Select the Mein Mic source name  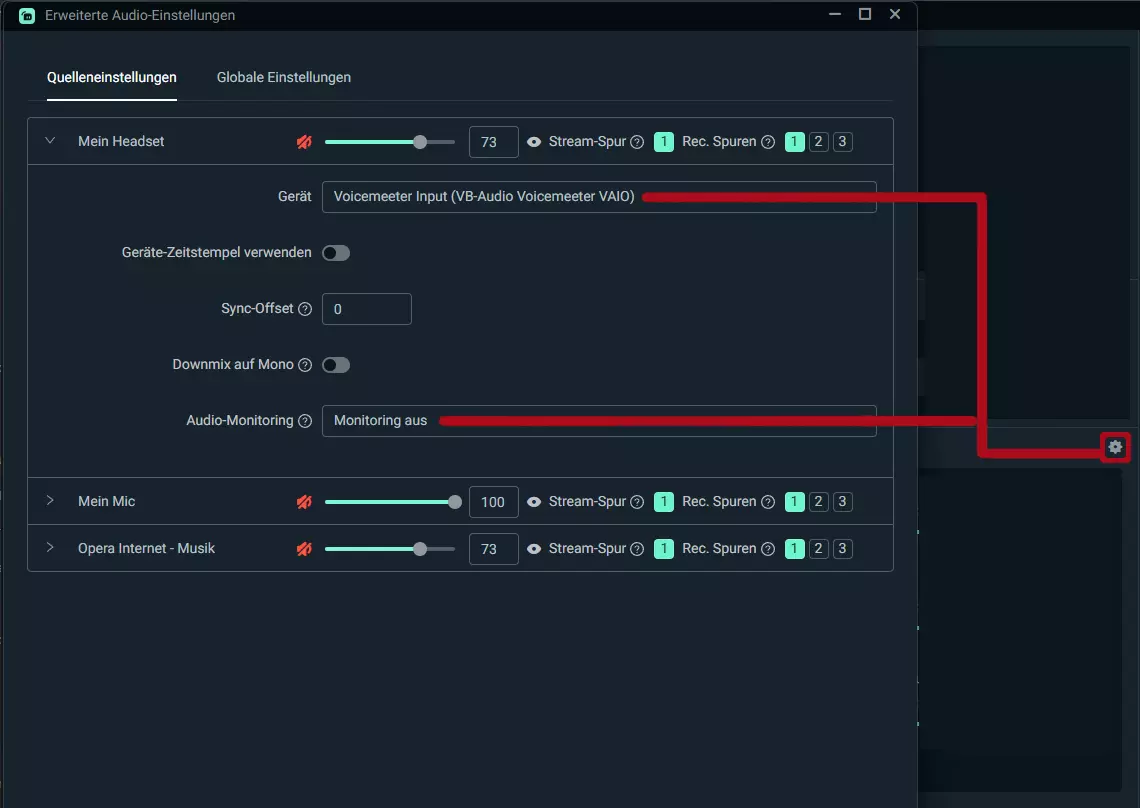pyautogui.click(x=106, y=502)
